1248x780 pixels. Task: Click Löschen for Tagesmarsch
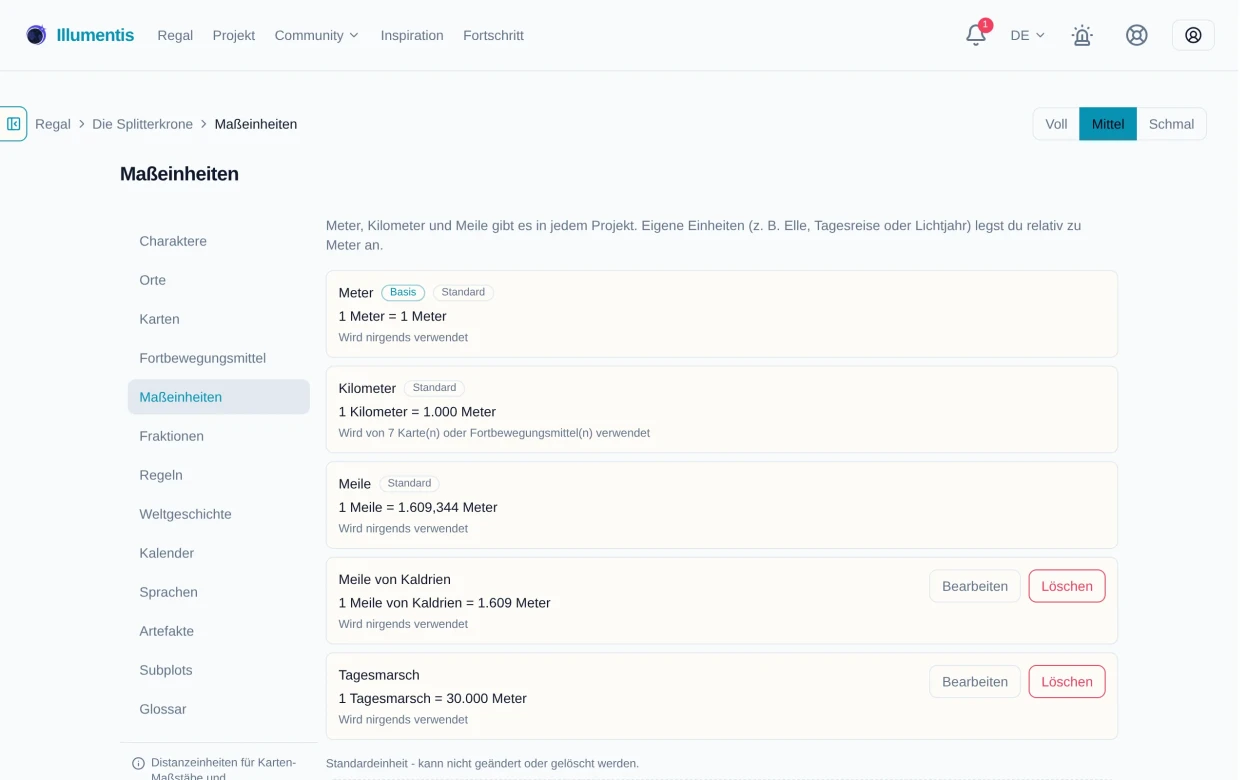[1067, 682]
